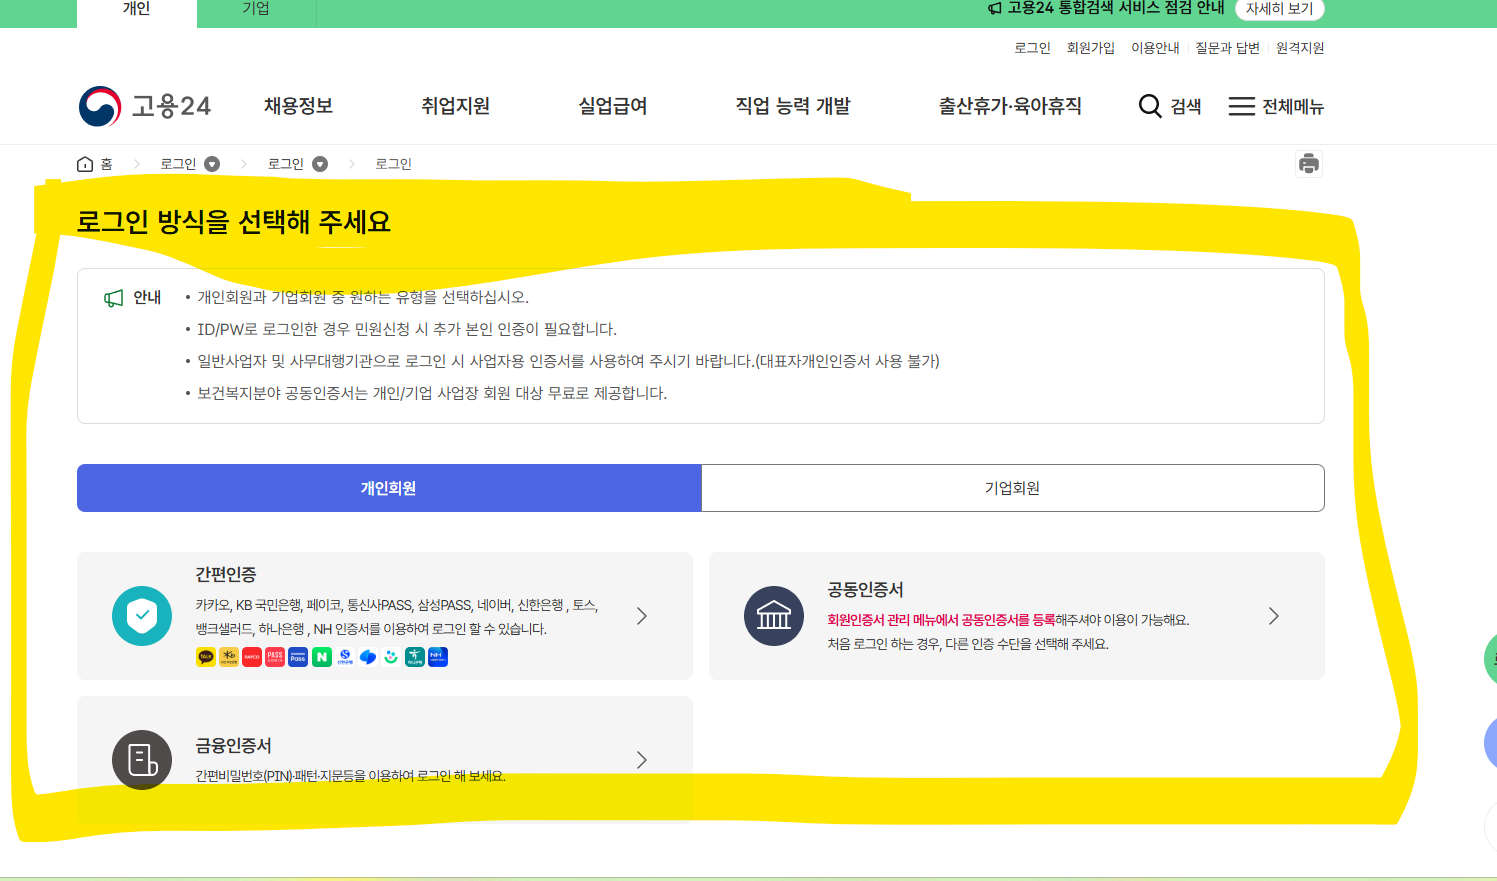1497x881 pixels.
Task: Click the home breadcrumb icon
Action: click(x=85, y=163)
